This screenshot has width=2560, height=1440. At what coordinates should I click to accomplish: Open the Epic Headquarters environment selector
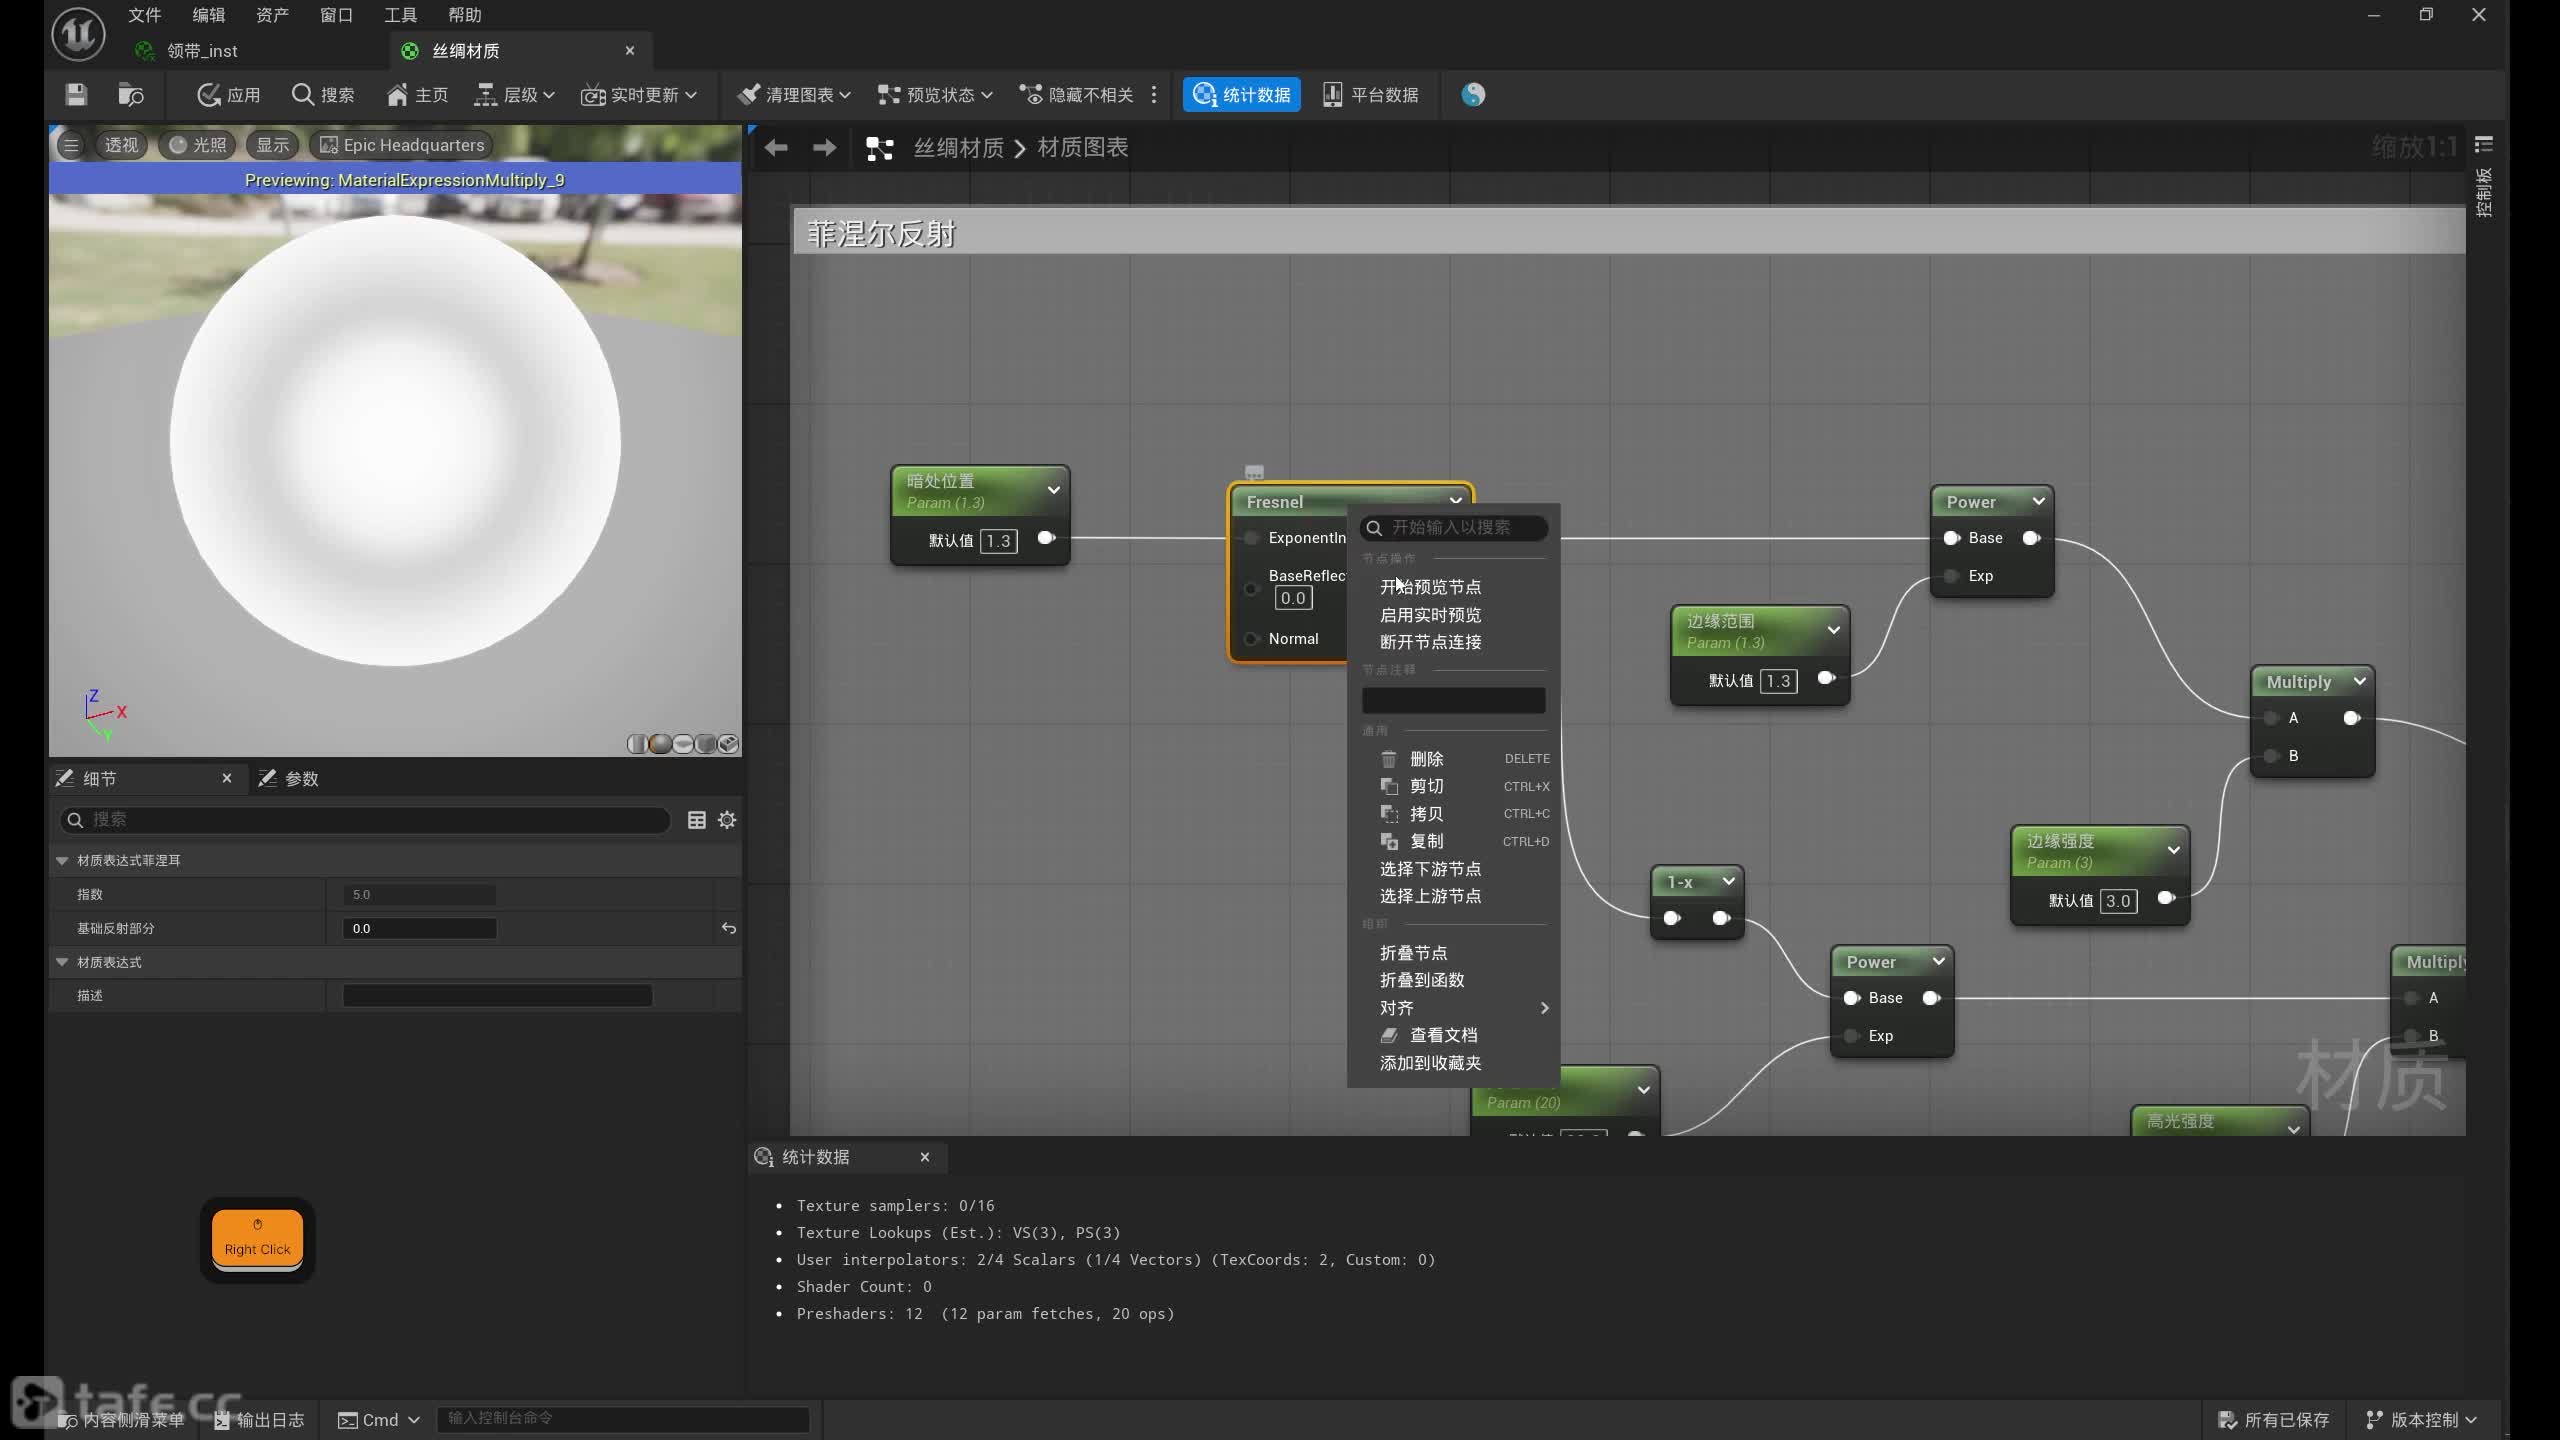coord(402,145)
